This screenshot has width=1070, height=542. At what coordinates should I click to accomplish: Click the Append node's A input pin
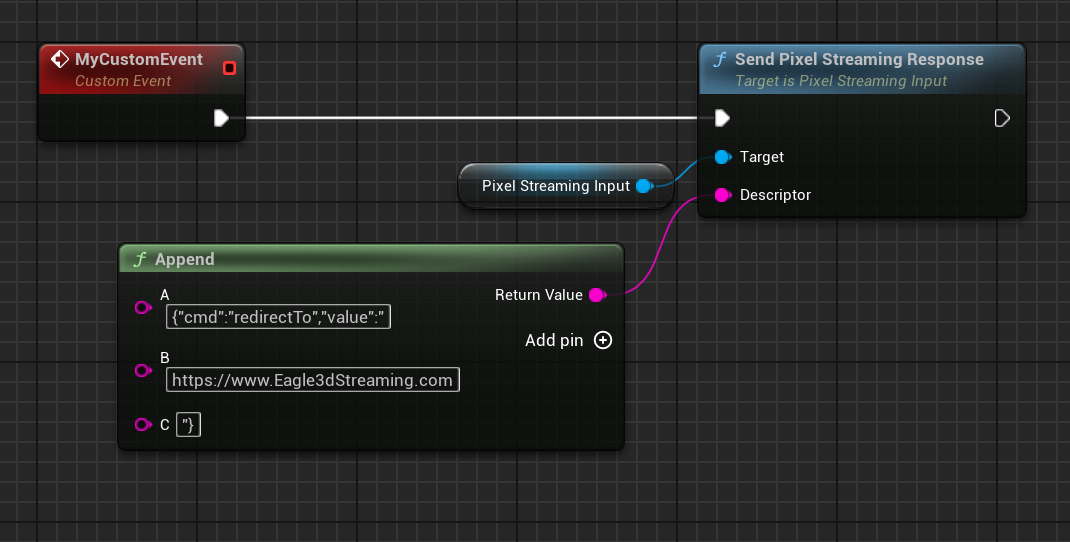pos(142,308)
